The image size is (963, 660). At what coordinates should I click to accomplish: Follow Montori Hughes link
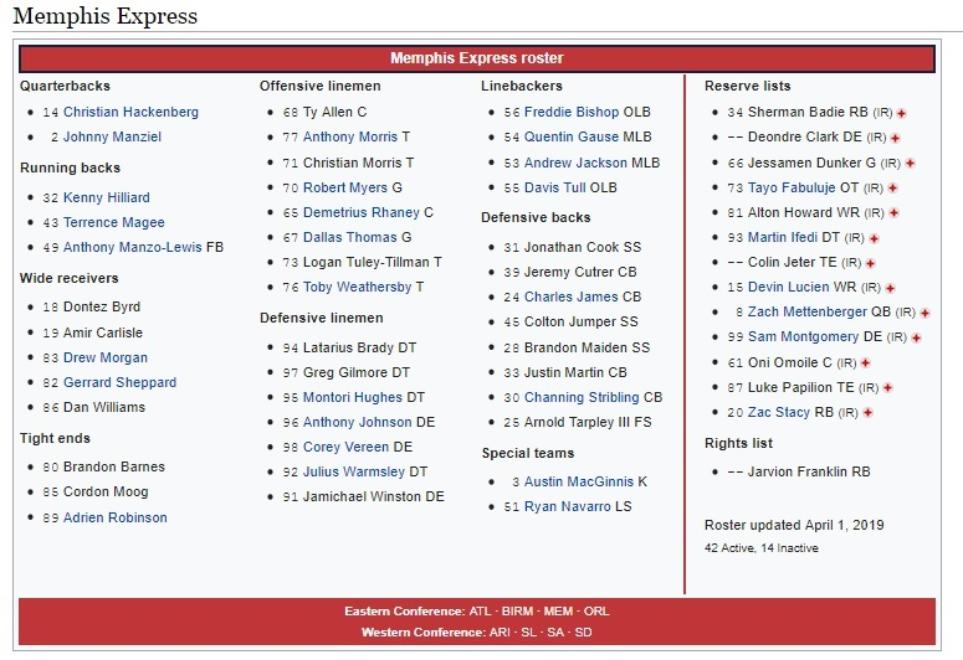353,398
